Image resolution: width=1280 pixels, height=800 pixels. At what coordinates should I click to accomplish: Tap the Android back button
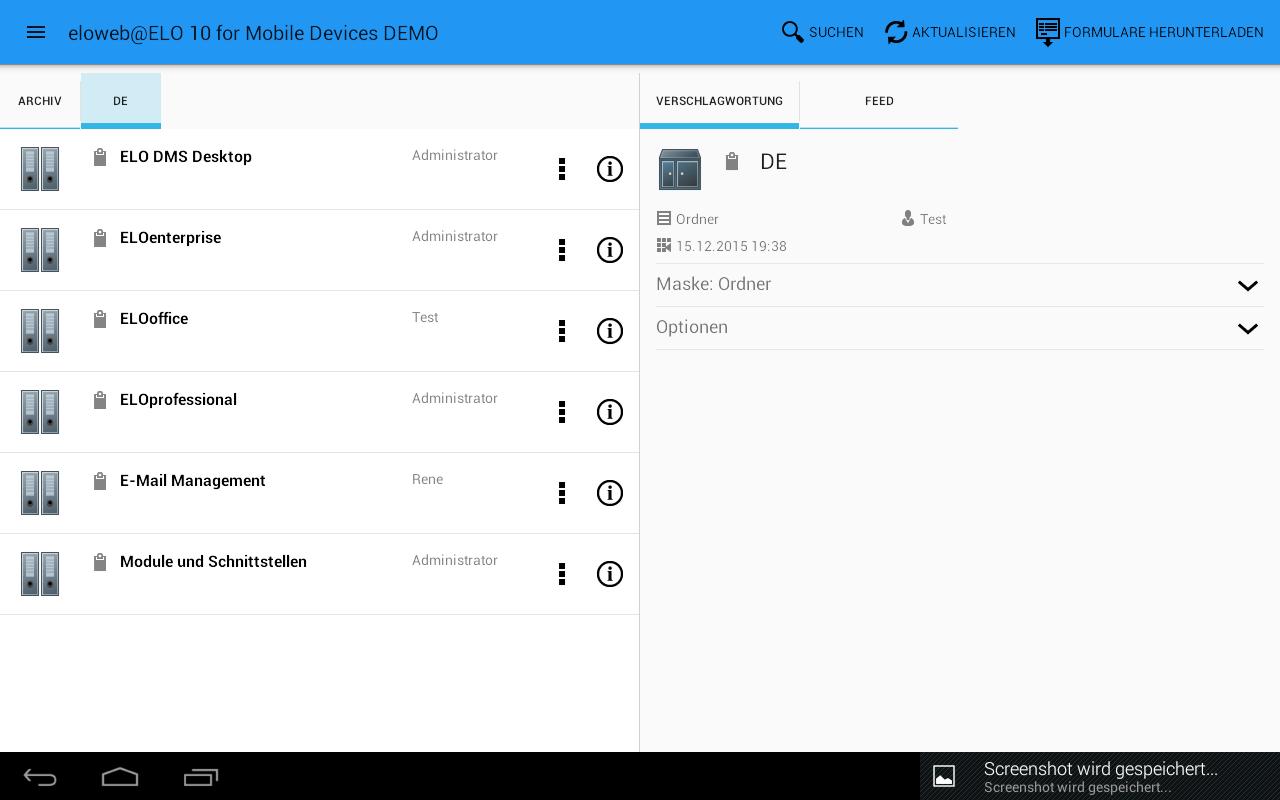40,777
